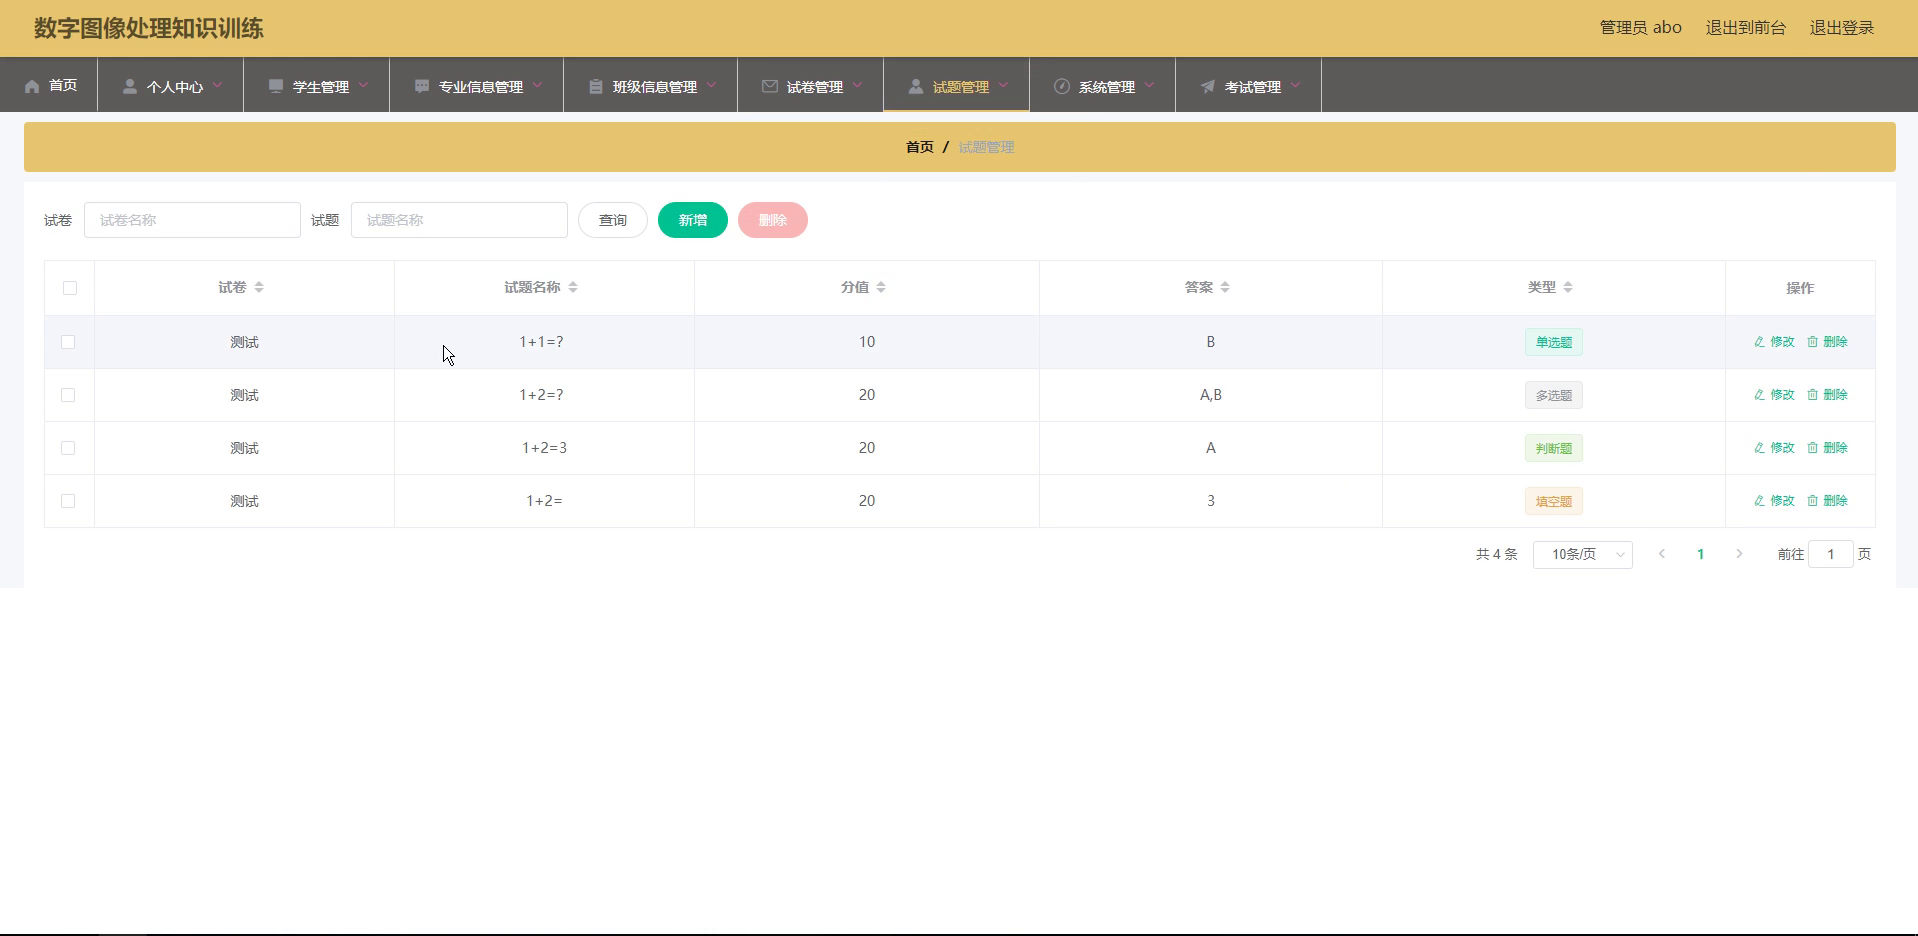This screenshot has width=1918, height=936.
Task: Click the 前往 page number box
Action: tap(1831, 554)
